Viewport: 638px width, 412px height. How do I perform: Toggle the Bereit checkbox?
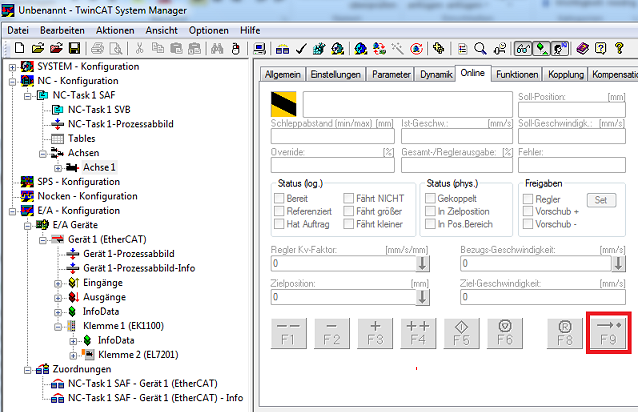pyautogui.click(x=279, y=198)
